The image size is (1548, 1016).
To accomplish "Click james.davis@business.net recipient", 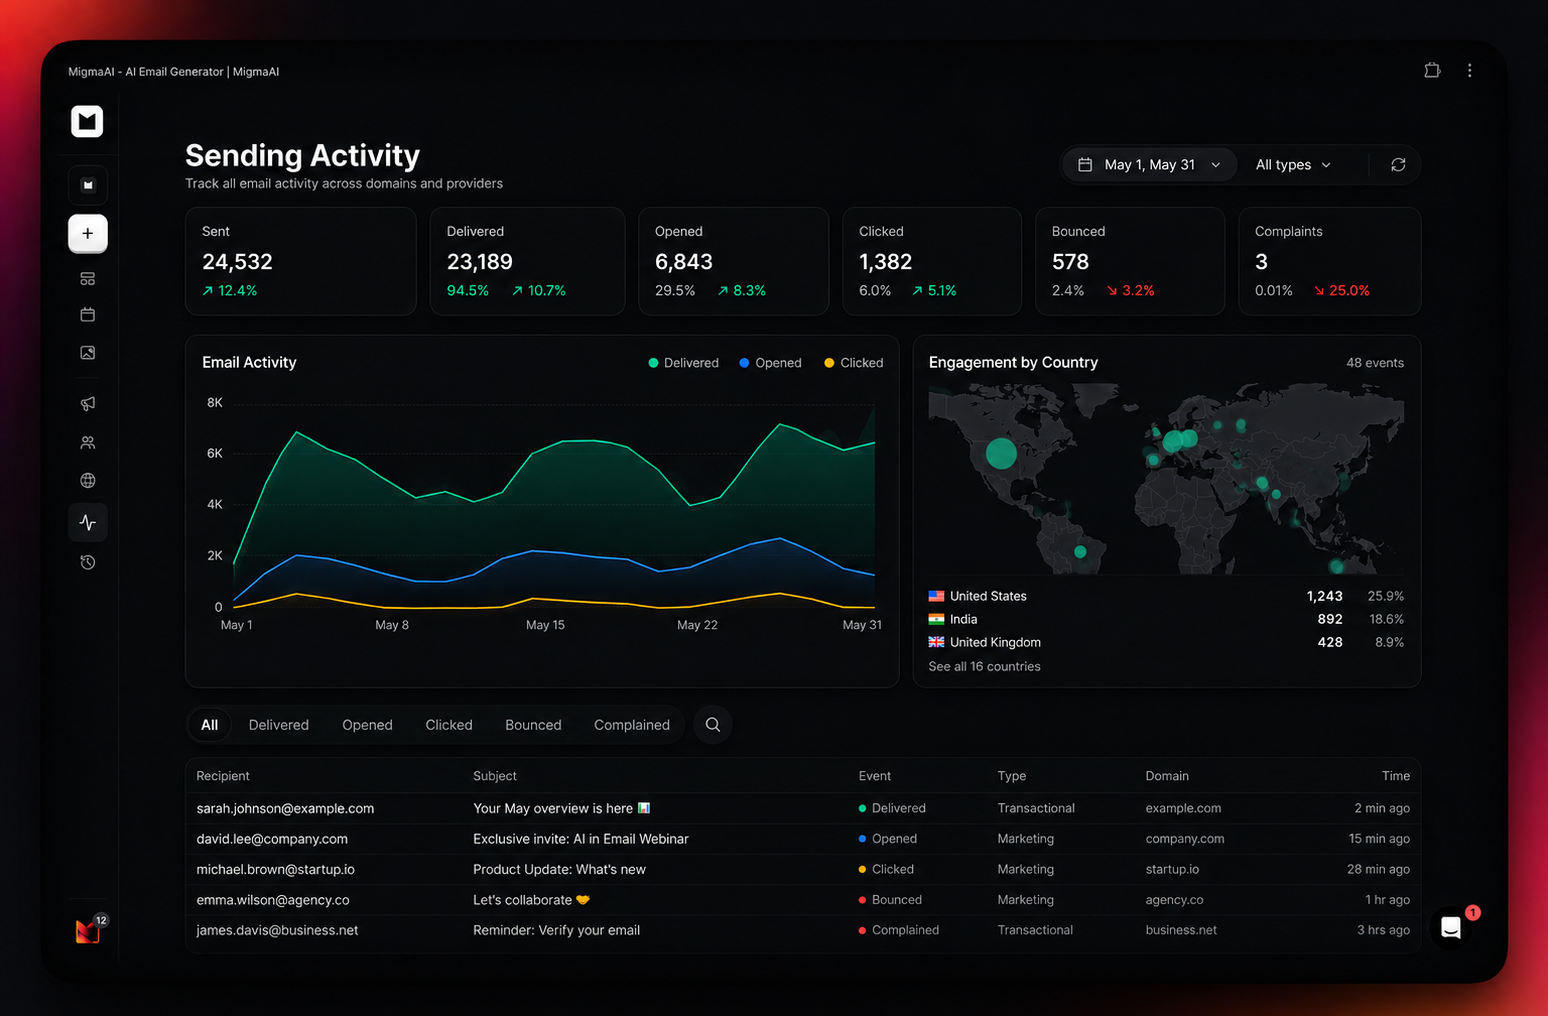I will [x=277, y=930].
